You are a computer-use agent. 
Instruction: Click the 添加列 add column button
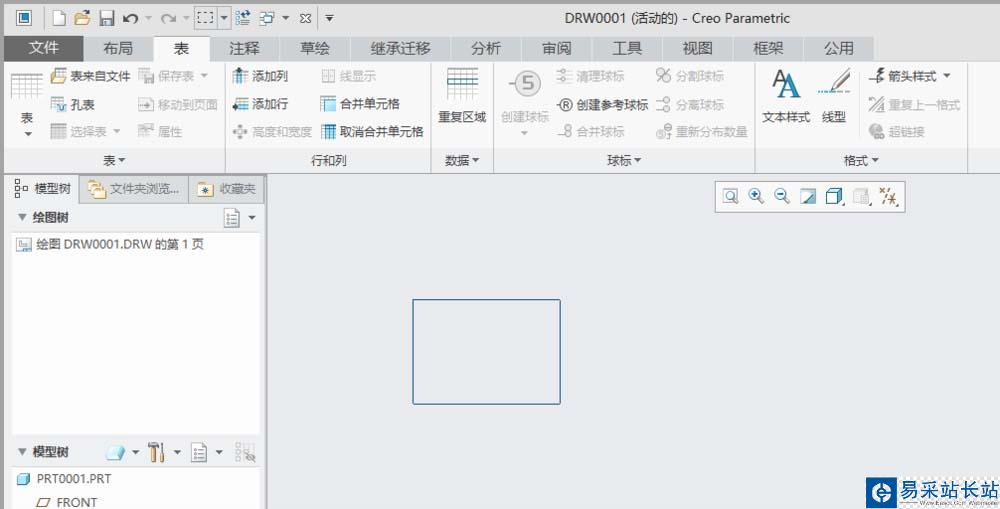coord(260,77)
